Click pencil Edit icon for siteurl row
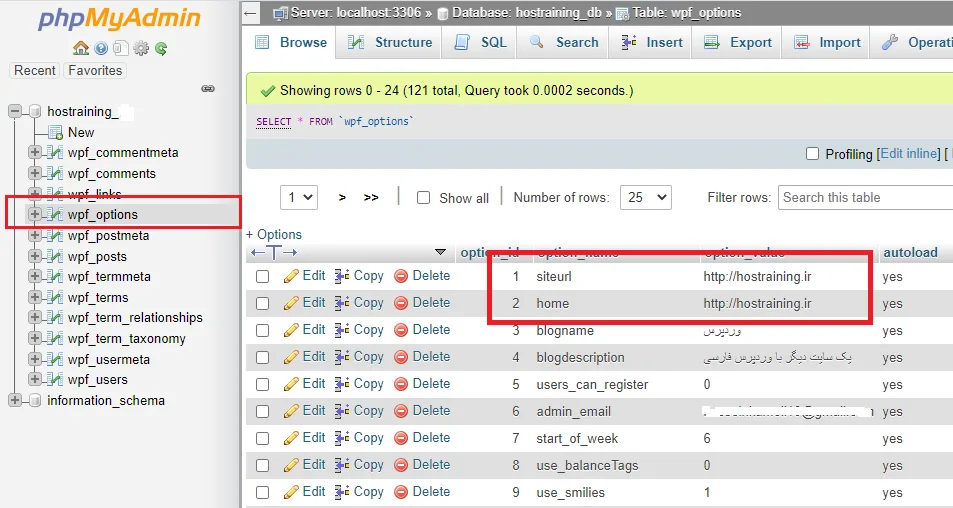This screenshot has width=953, height=508. click(x=291, y=276)
